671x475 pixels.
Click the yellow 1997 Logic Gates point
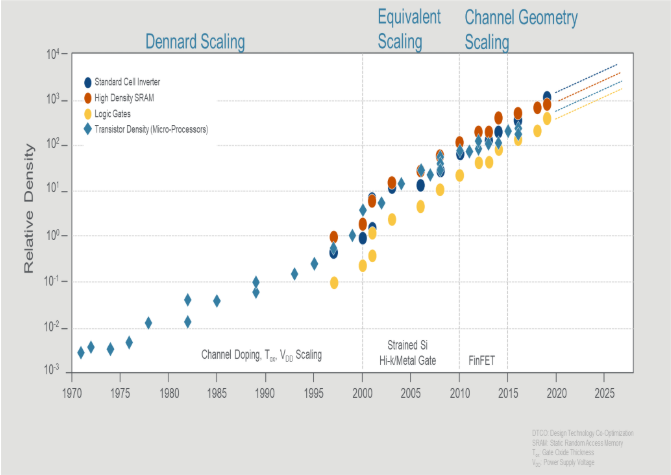click(334, 283)
